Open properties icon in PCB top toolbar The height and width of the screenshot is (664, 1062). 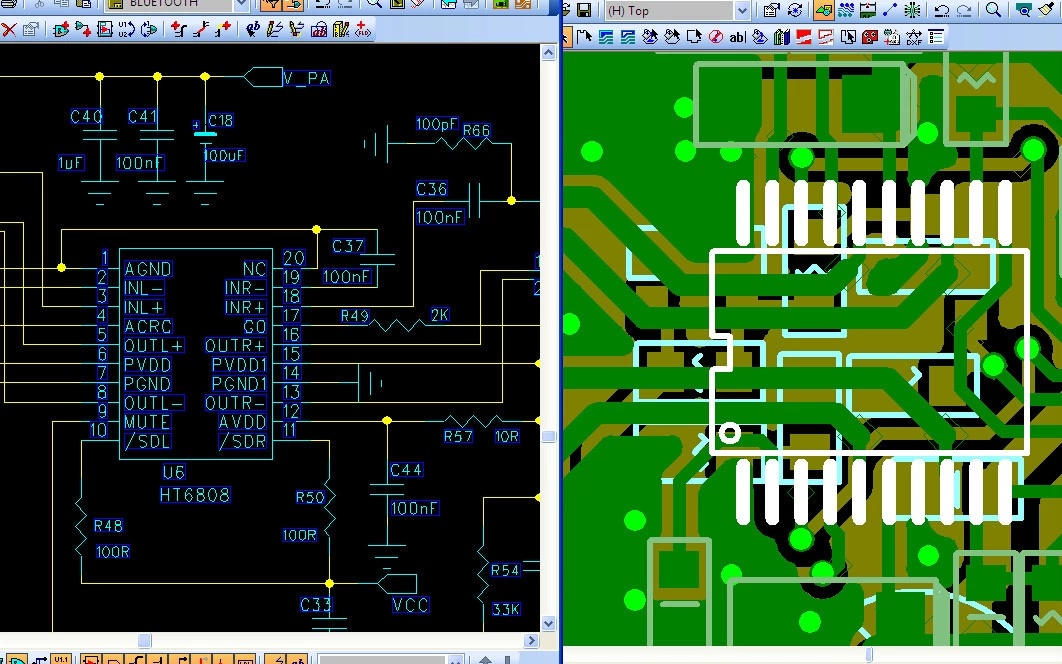[x=771, y=10]
